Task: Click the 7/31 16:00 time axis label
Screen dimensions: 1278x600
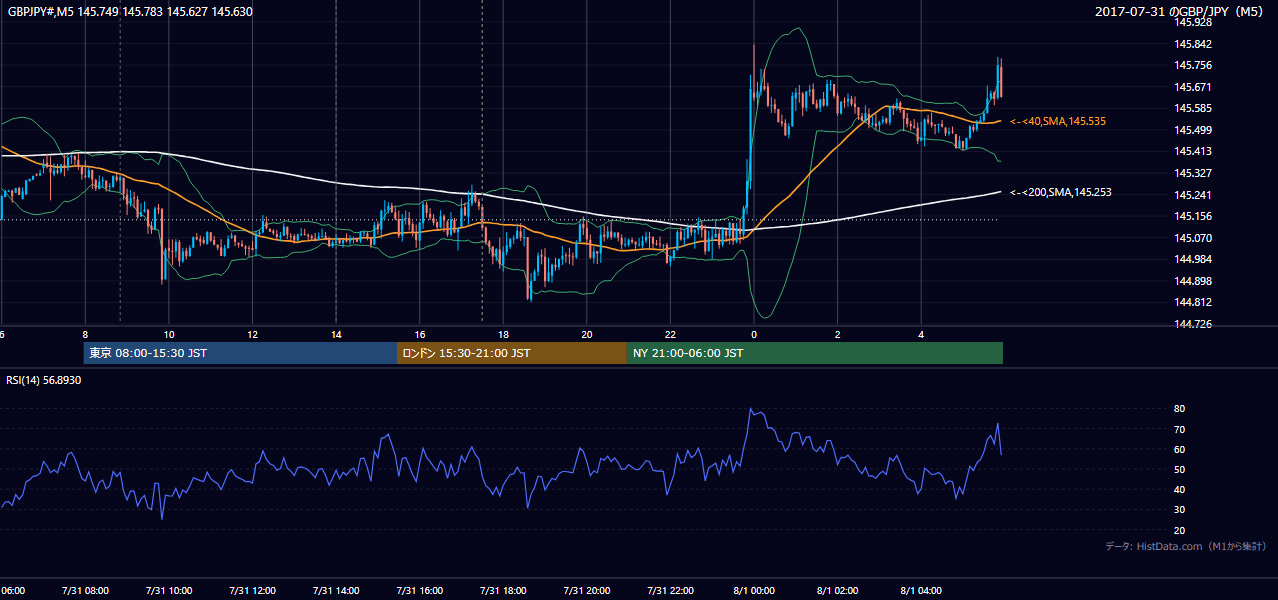Action: 420,591
